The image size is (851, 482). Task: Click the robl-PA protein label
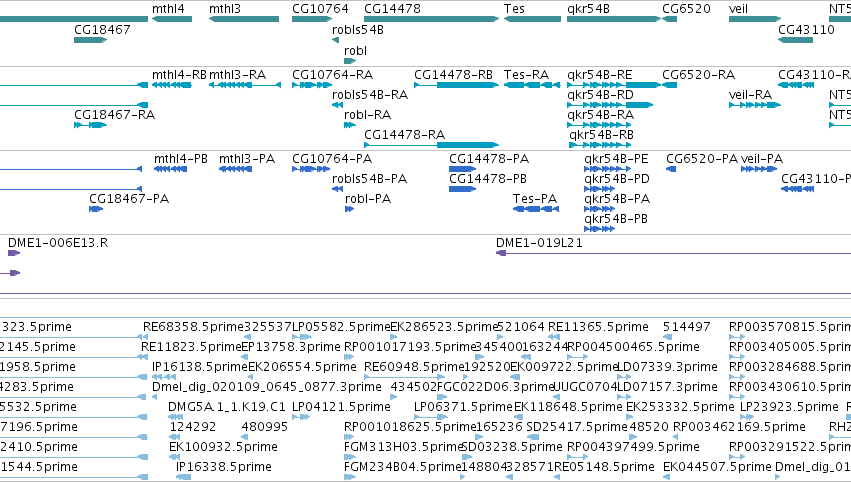tap(368, 199)
